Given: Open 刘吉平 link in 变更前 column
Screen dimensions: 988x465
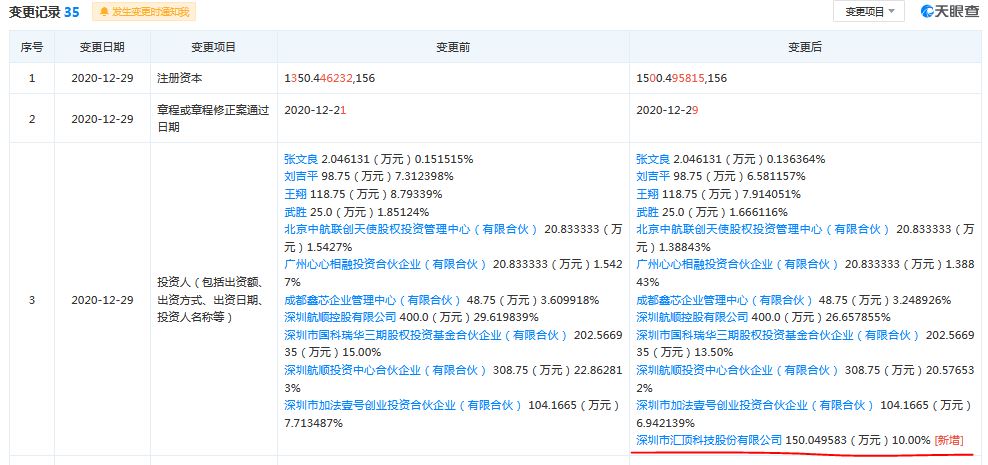Looking at the screenshot, I should [302, 176].
